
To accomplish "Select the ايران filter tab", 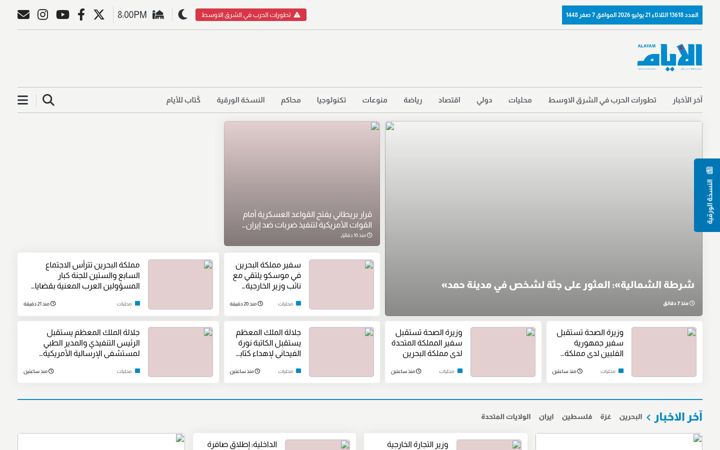I will coord(546,417).
